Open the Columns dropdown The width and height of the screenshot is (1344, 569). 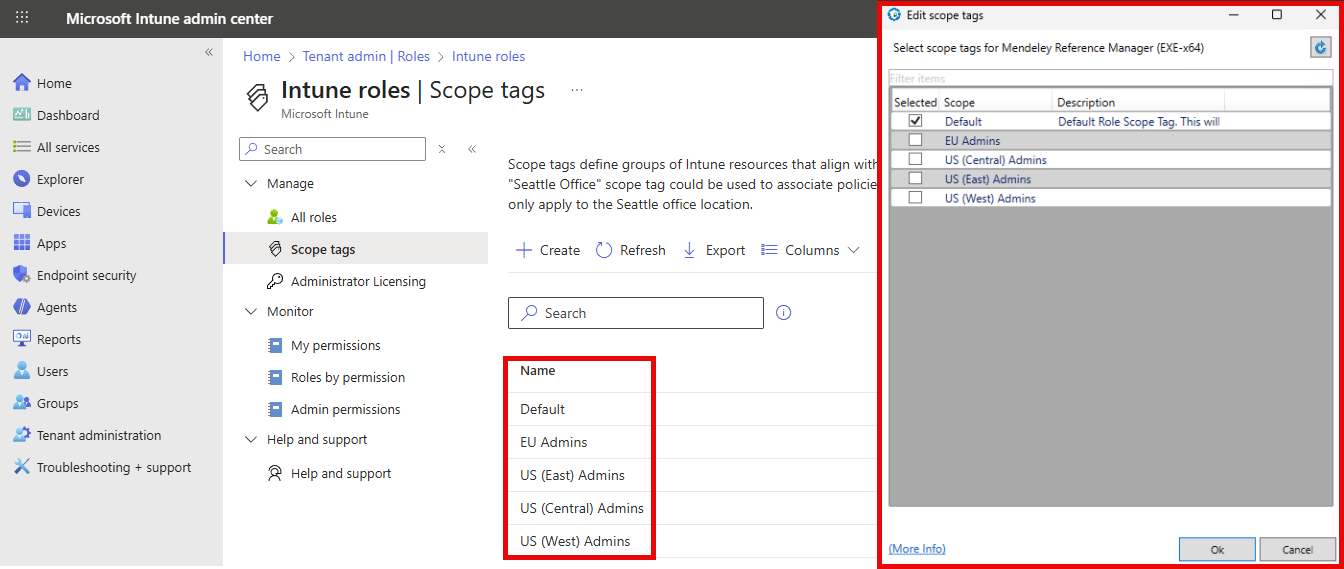(x=810, y=250)
